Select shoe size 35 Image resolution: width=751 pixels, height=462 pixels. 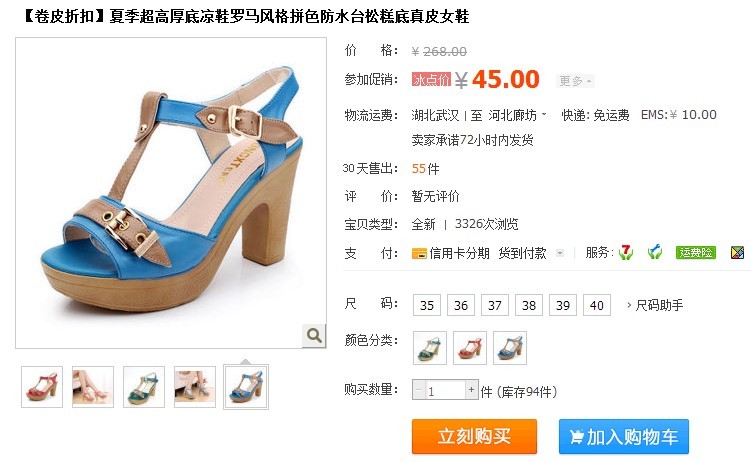click(427, 305)
